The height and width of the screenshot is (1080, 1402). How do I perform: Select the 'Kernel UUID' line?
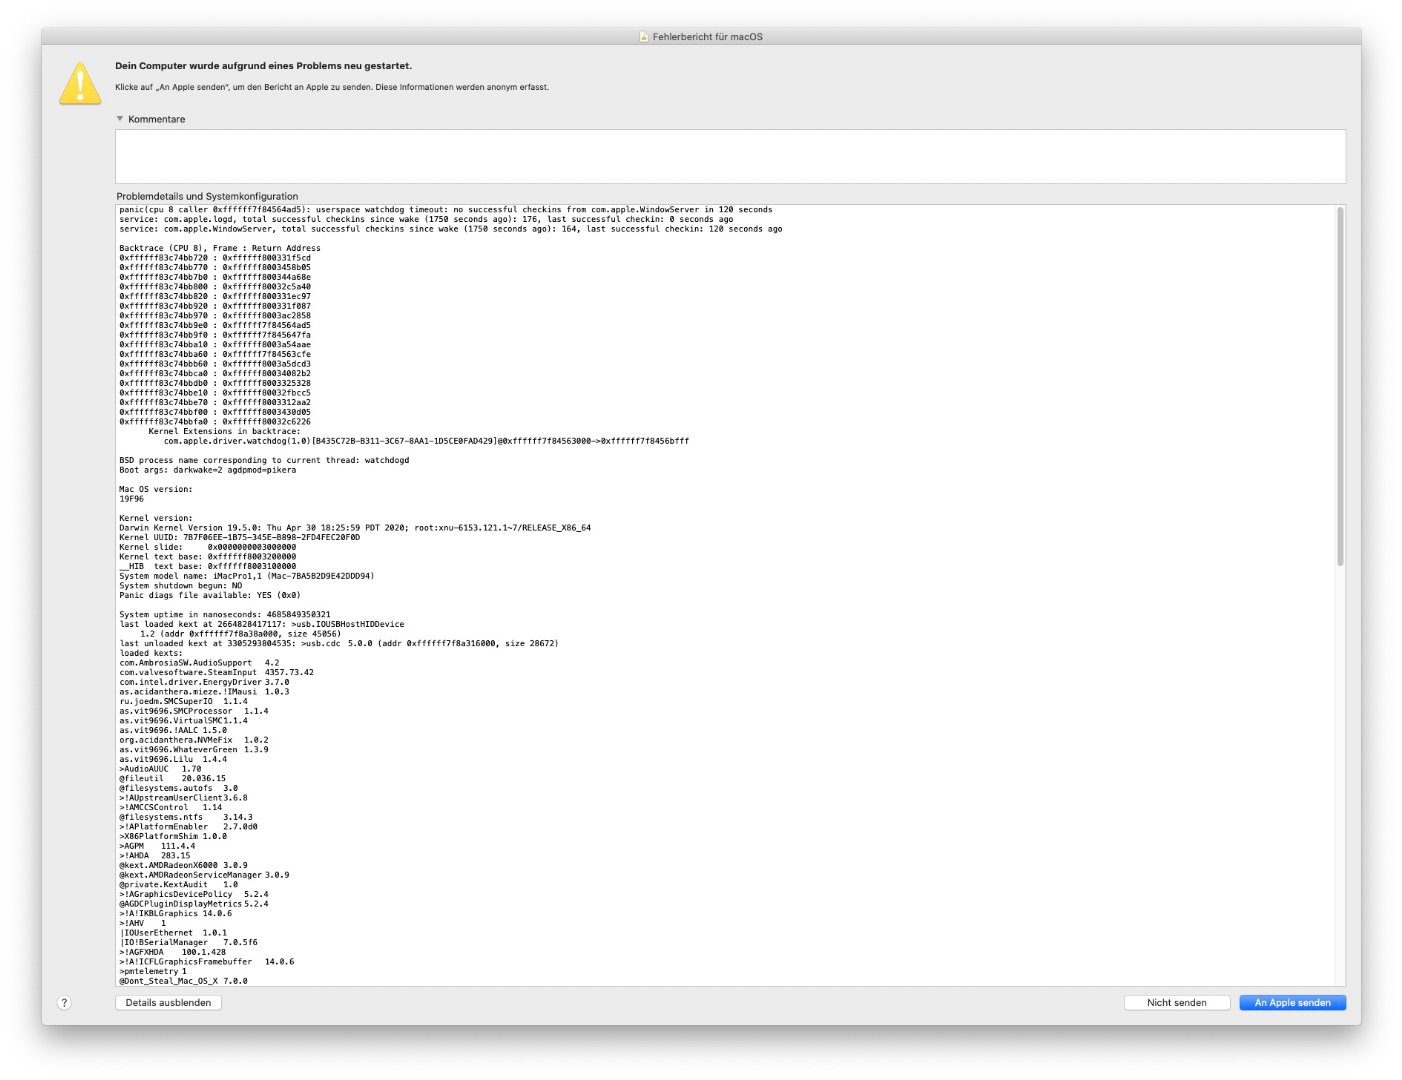tap(240, 537)
